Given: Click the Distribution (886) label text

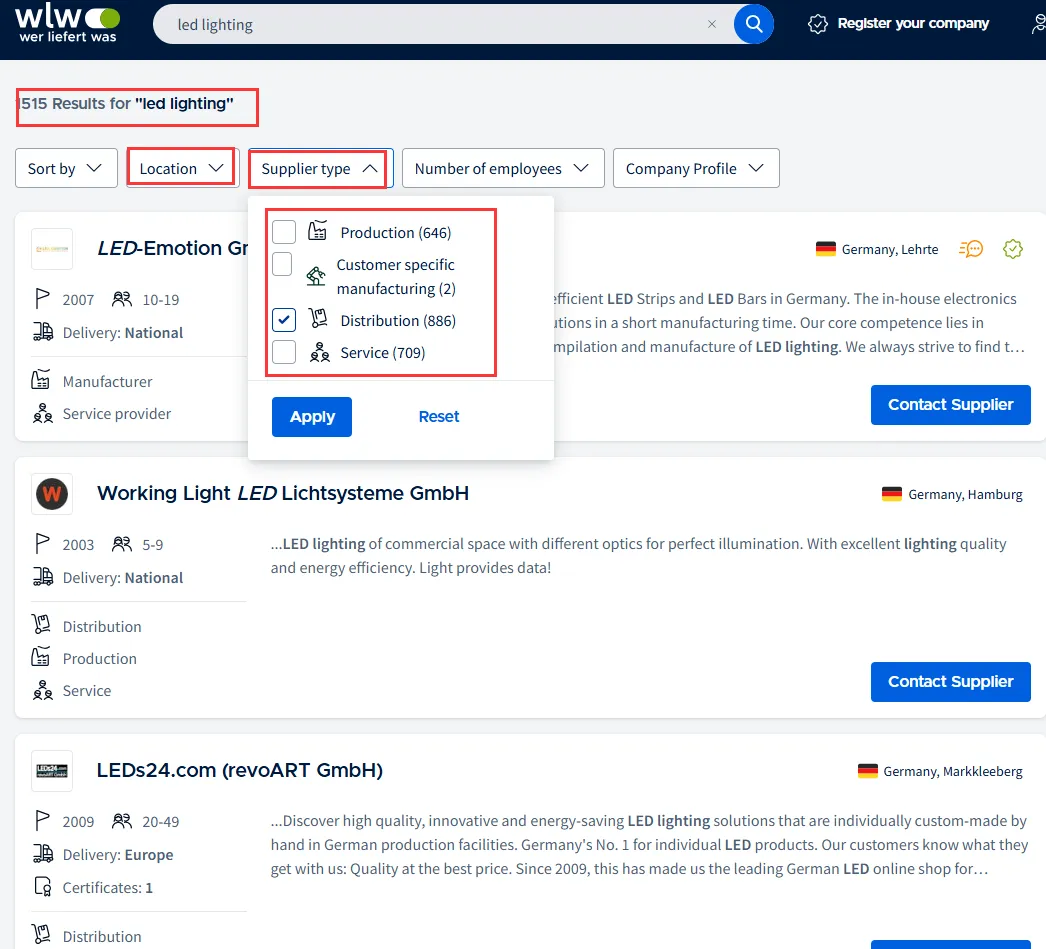Looking at the screenshot, I should [x=398, y=321].
